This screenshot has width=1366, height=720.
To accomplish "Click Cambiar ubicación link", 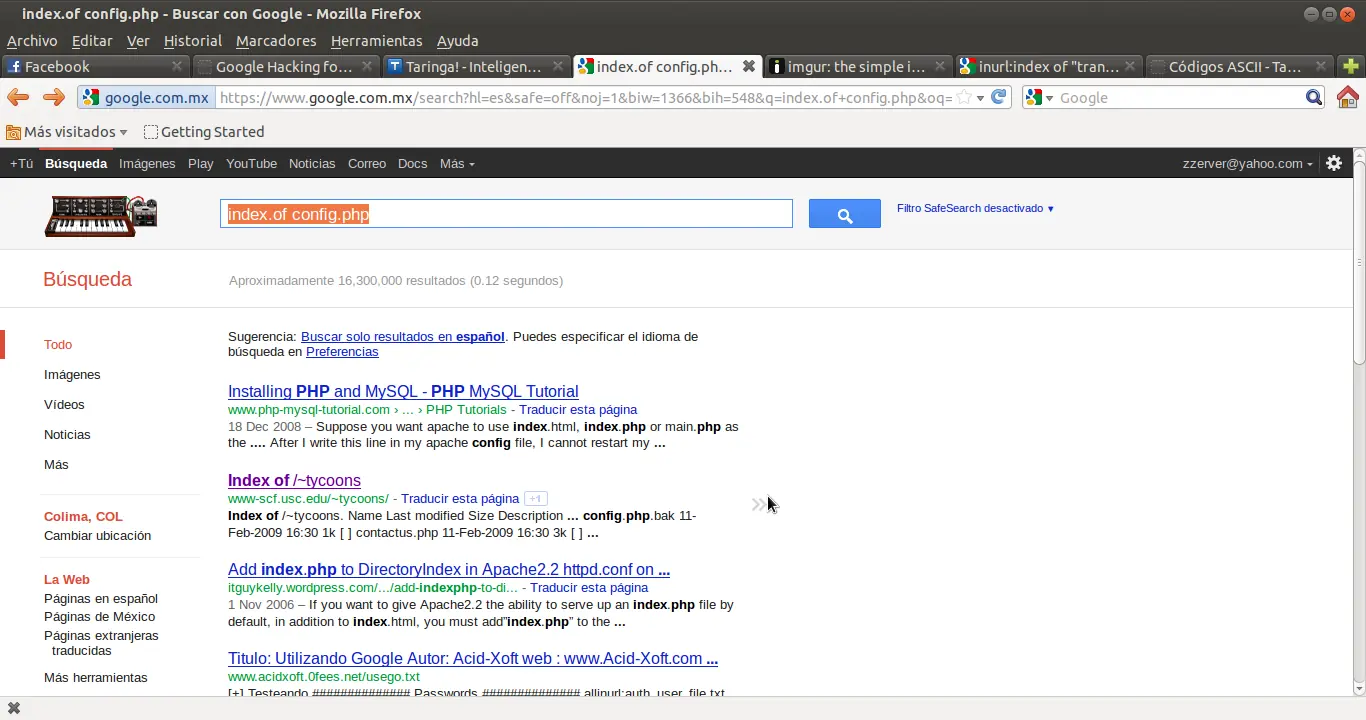I will [97, 535].
